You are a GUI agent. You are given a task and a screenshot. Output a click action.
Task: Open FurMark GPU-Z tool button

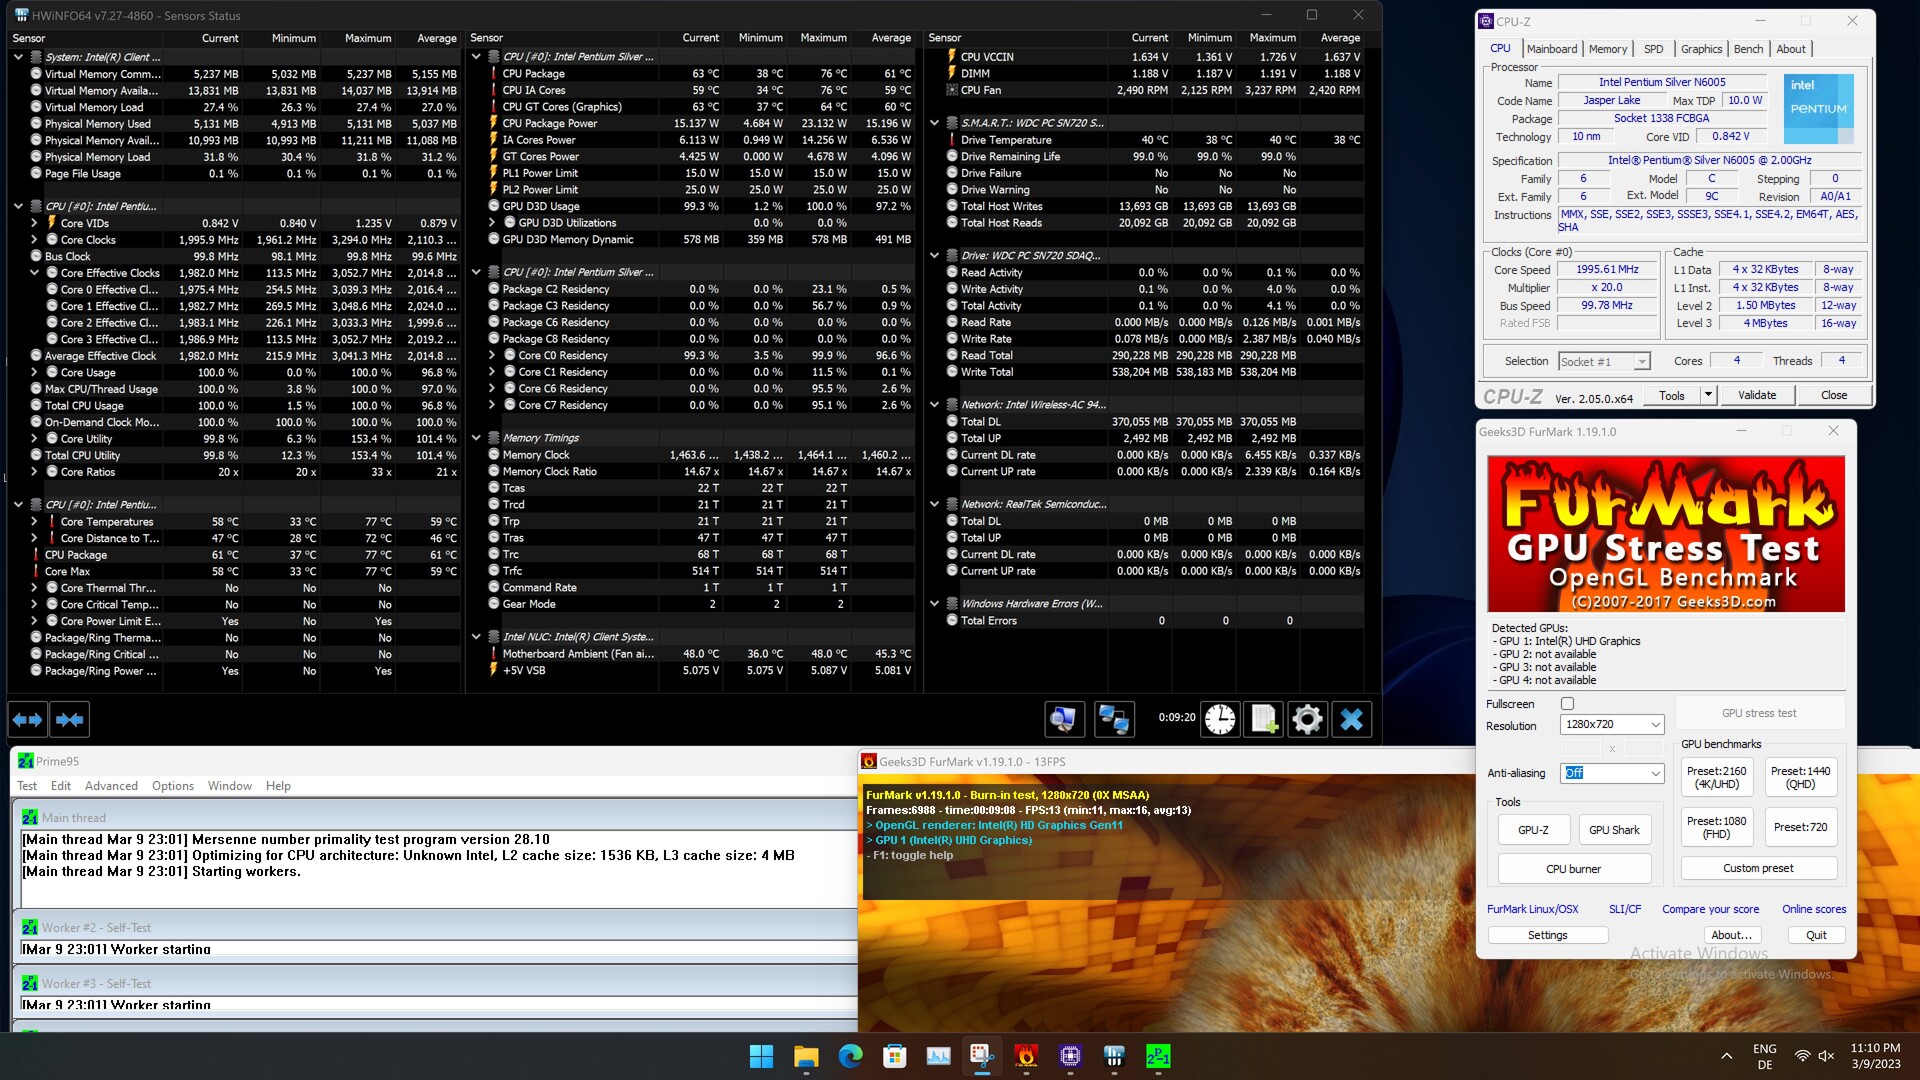coord(1533,830)
